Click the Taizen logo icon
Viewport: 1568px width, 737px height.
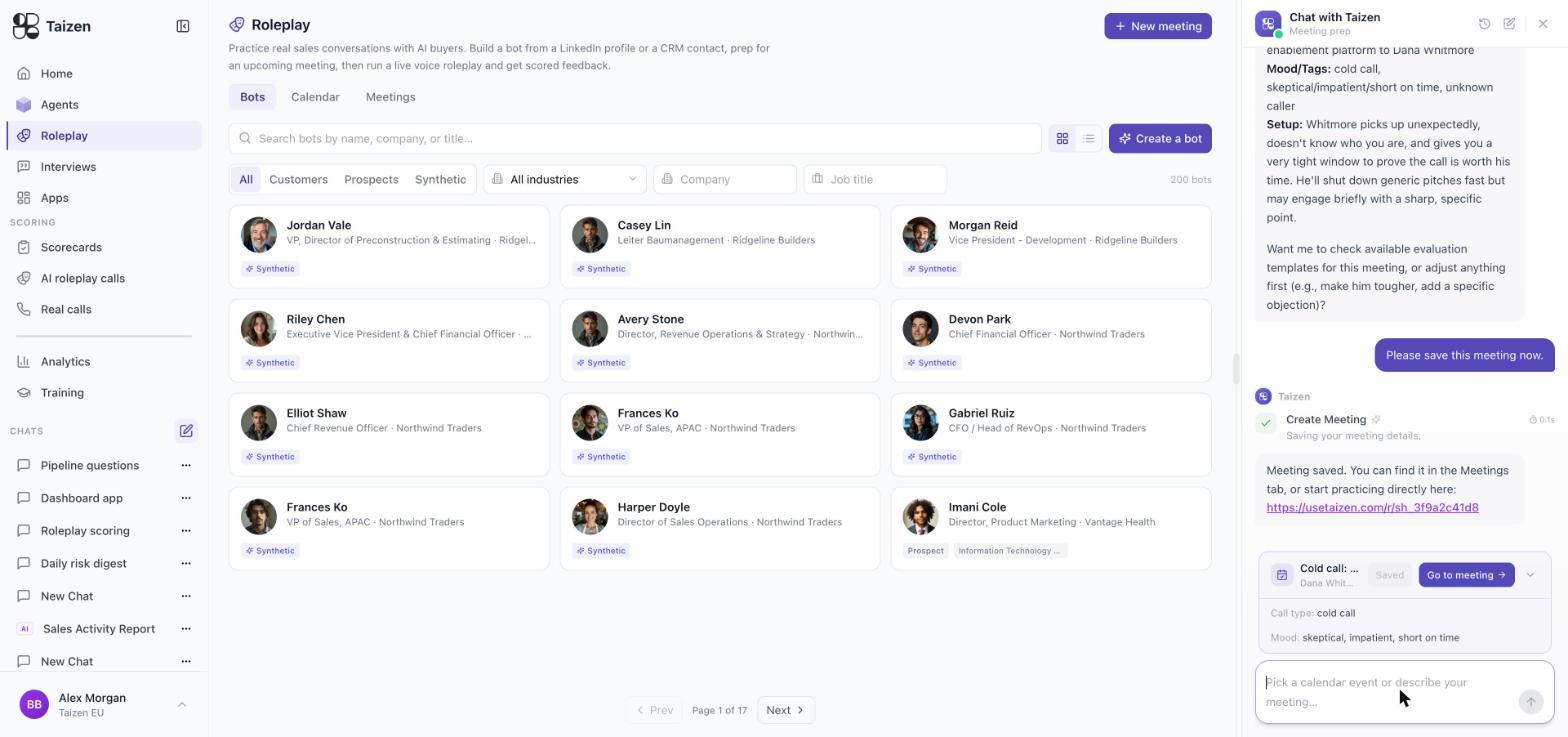tap(26, 26)
